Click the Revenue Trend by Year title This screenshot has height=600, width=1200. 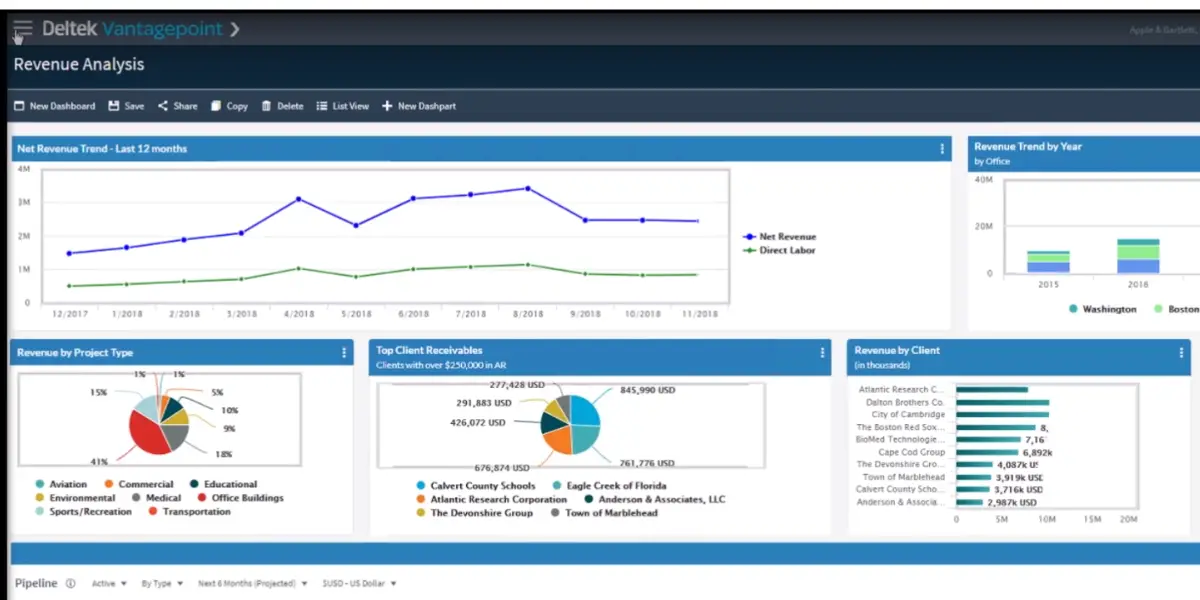1028,146
